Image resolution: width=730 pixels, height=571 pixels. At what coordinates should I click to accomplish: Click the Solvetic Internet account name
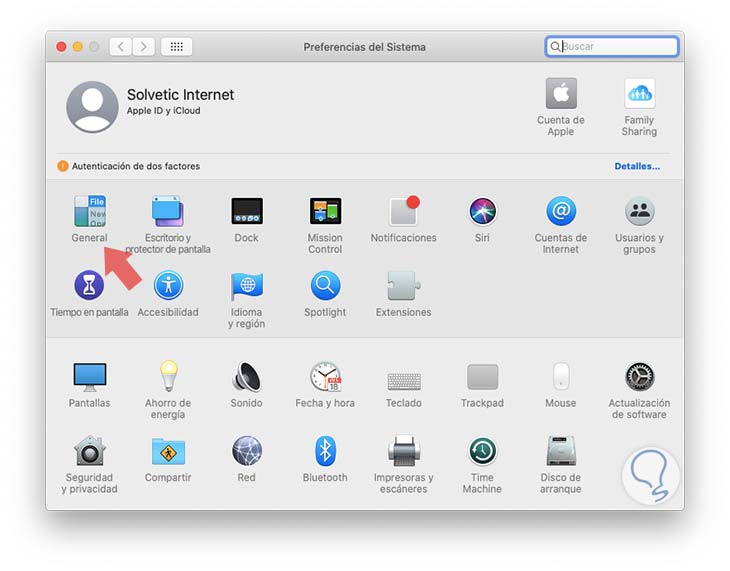point(180,95)
